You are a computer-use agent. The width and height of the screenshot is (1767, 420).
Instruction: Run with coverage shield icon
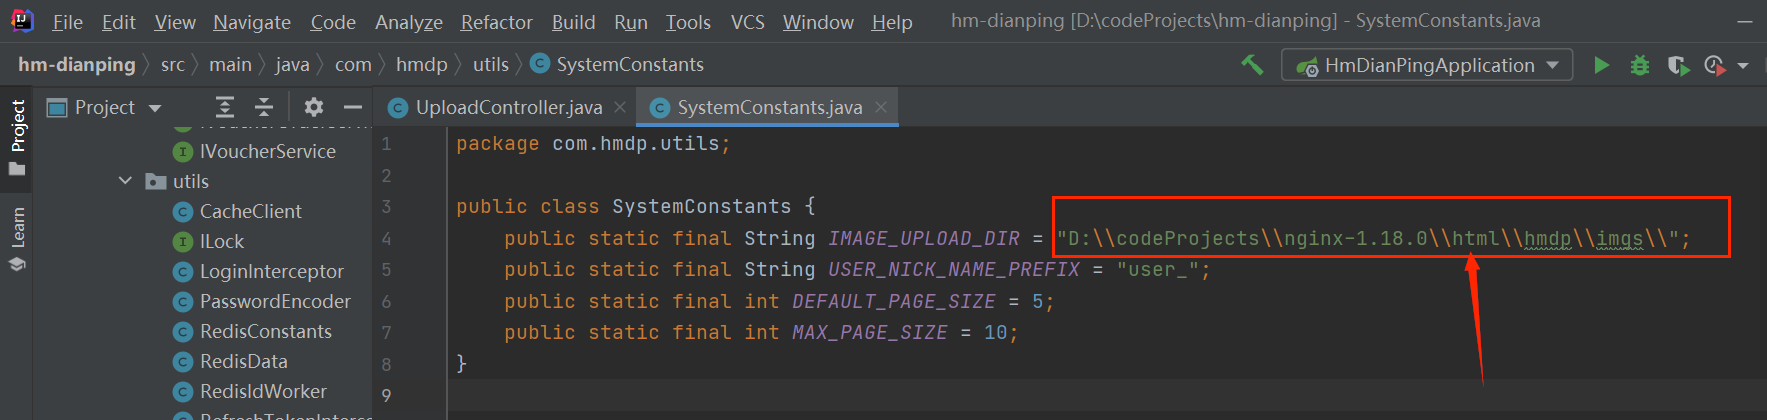[1679, 65]
